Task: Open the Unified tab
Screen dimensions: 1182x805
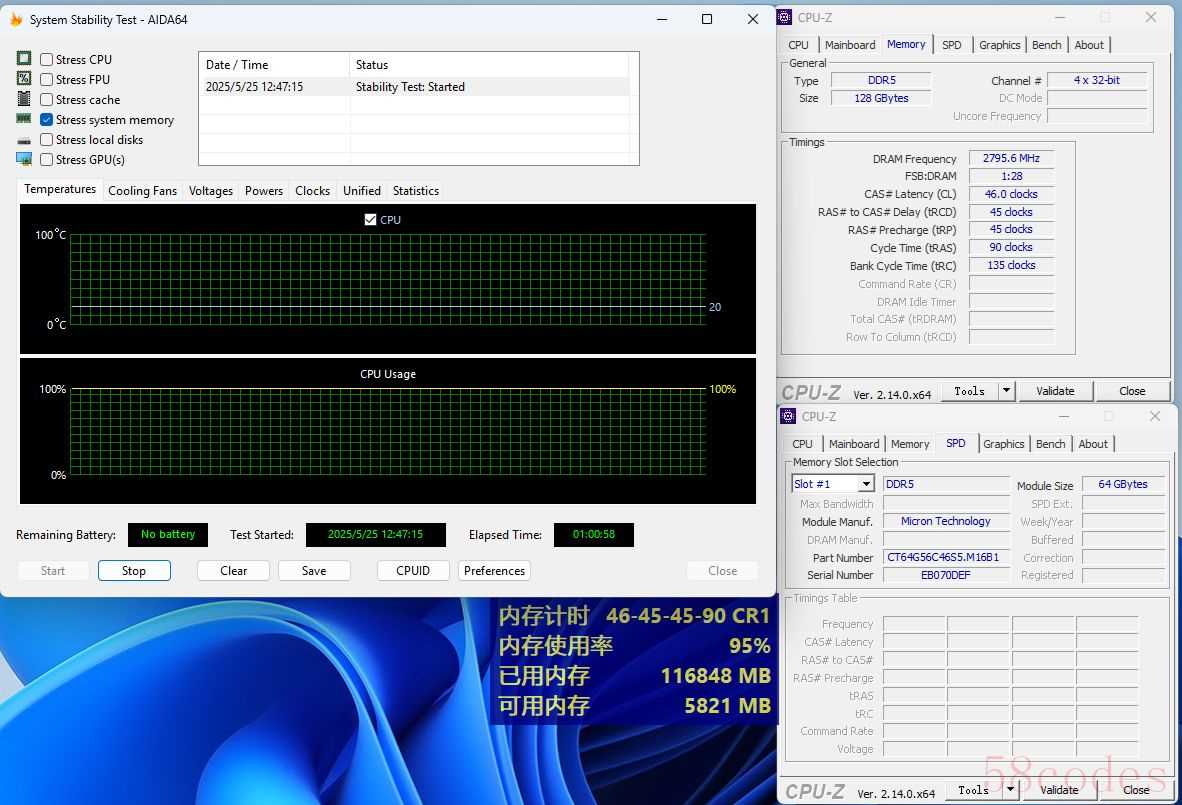Action: pos(362,191)
